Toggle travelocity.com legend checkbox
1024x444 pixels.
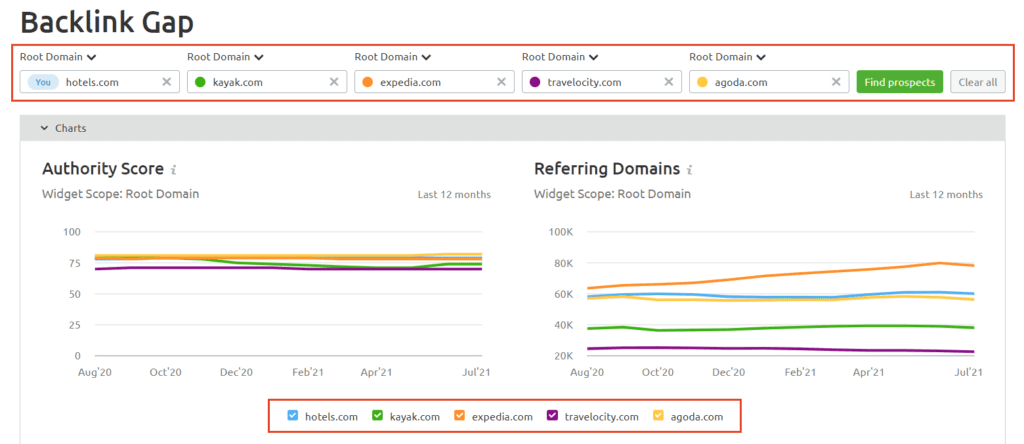[x=552, y=415]
